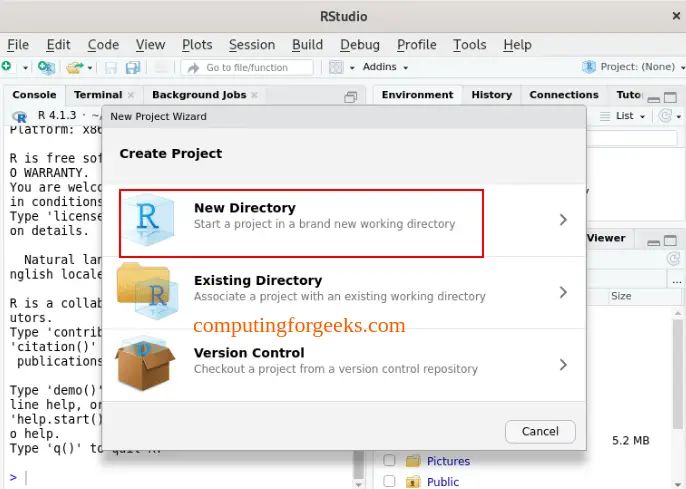Click the Size column header

(x=621, y=296)
